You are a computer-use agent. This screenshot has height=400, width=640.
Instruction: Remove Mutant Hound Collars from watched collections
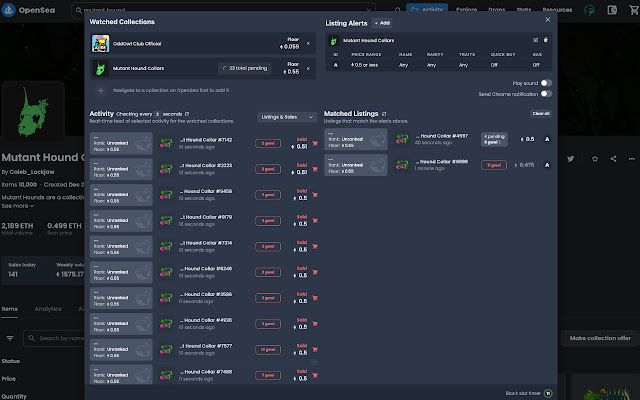tap(308, 68)
